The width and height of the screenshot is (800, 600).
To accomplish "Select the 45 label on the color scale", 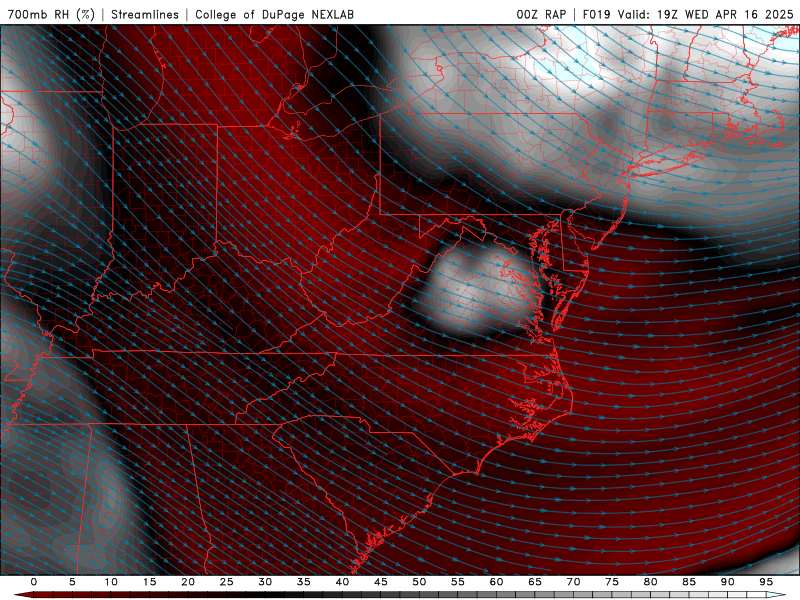I will [x=381, y=582].
